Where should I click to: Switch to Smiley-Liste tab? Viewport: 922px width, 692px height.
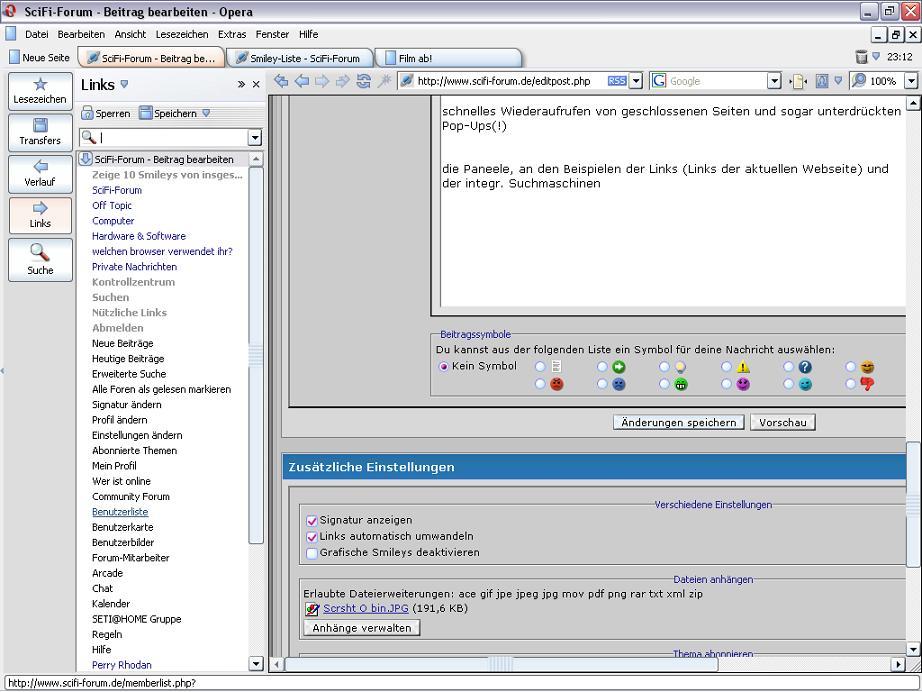click(x=300, y=58)
